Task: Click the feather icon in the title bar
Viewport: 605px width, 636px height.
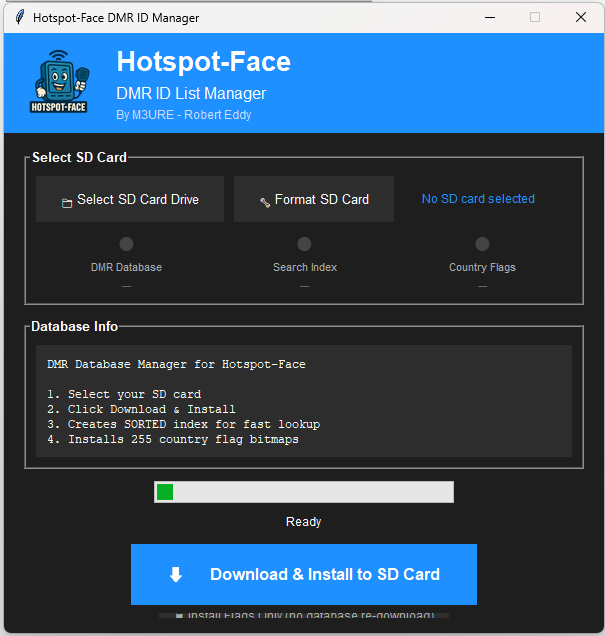Action: point(19,17)
